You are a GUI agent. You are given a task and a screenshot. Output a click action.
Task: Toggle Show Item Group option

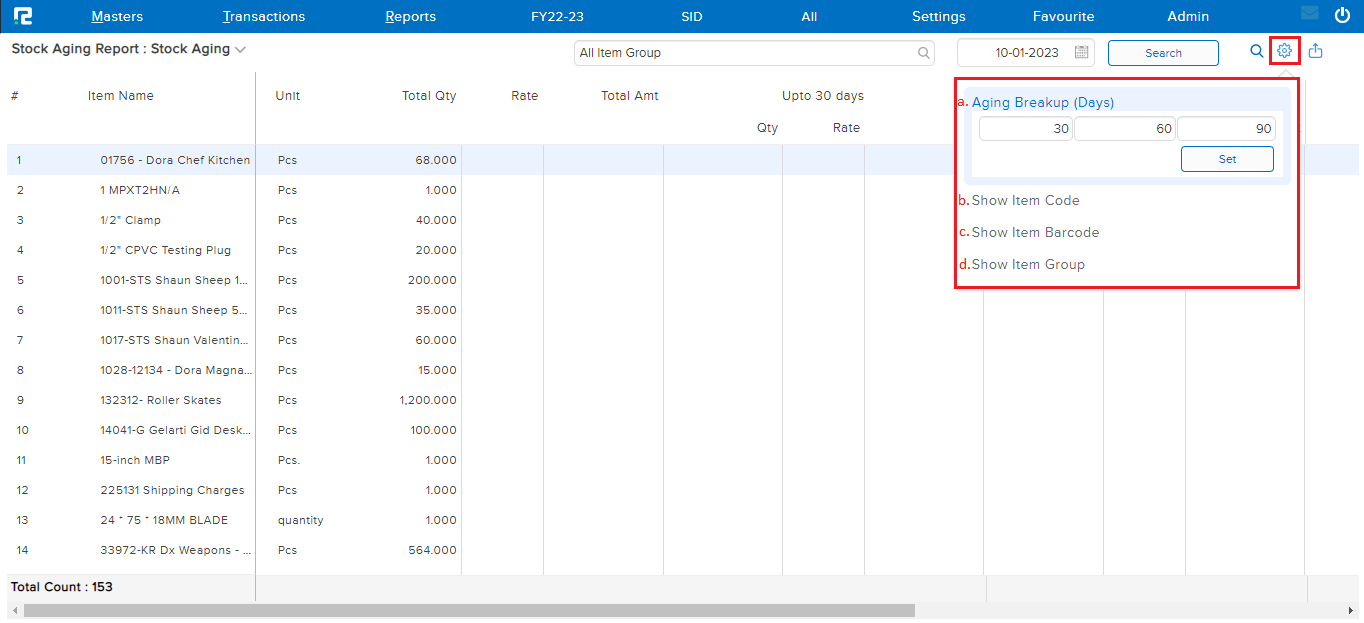[x=1028, y=264]
